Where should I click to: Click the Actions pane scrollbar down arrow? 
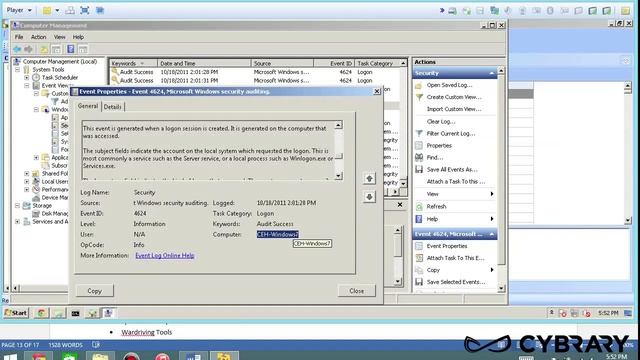(x=501, y=289)
